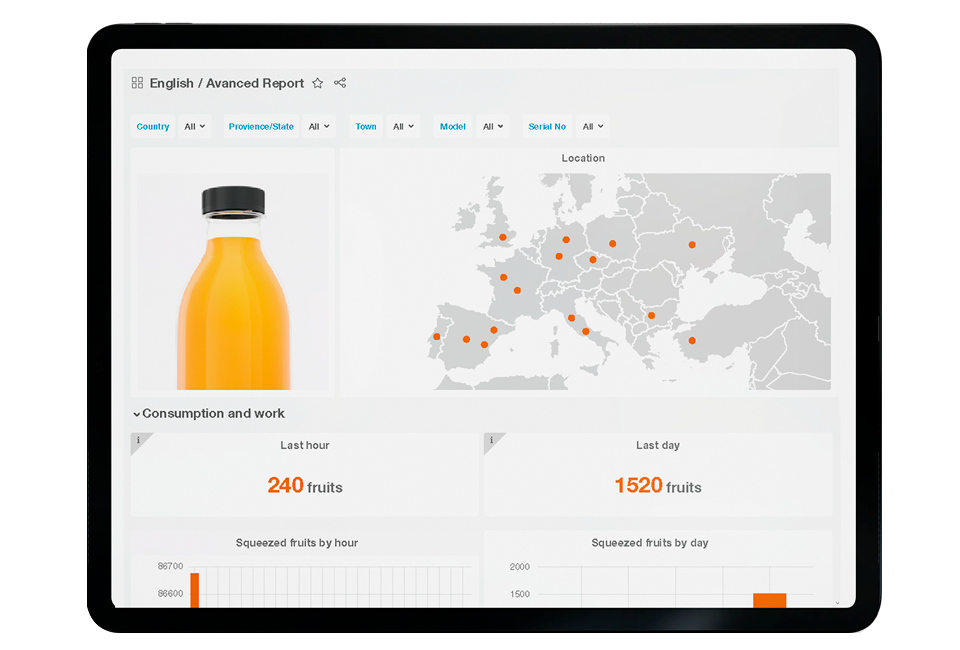Click the 86700 axis label

pyautogui.click(x=170, y=566)
